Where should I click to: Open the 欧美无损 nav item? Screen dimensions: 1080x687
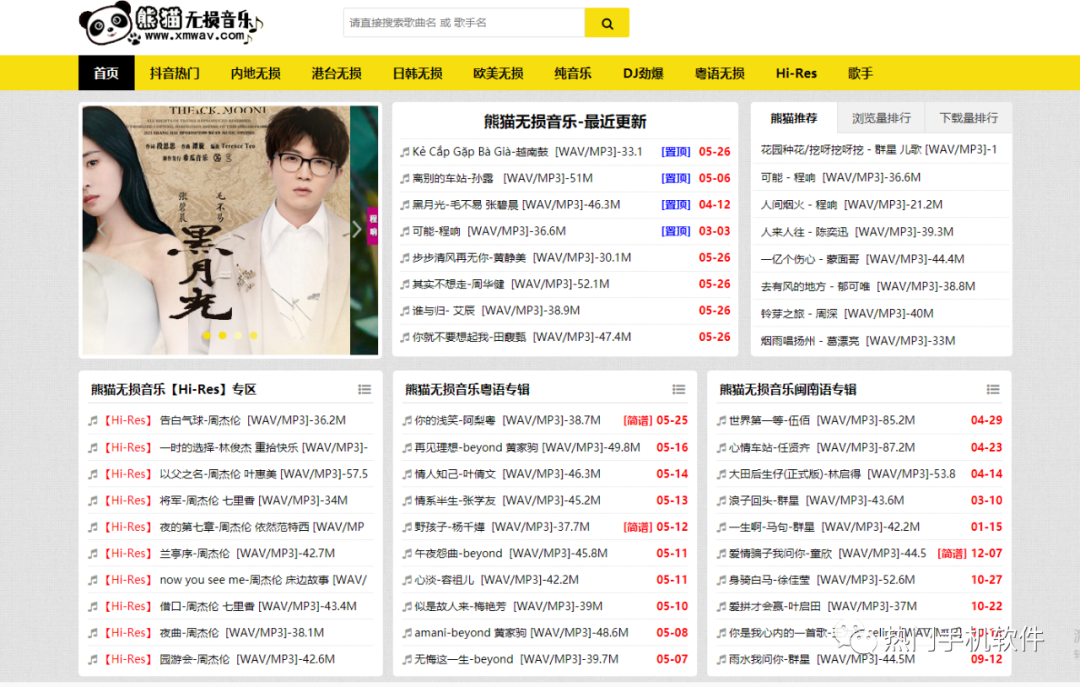click(499, 73)
